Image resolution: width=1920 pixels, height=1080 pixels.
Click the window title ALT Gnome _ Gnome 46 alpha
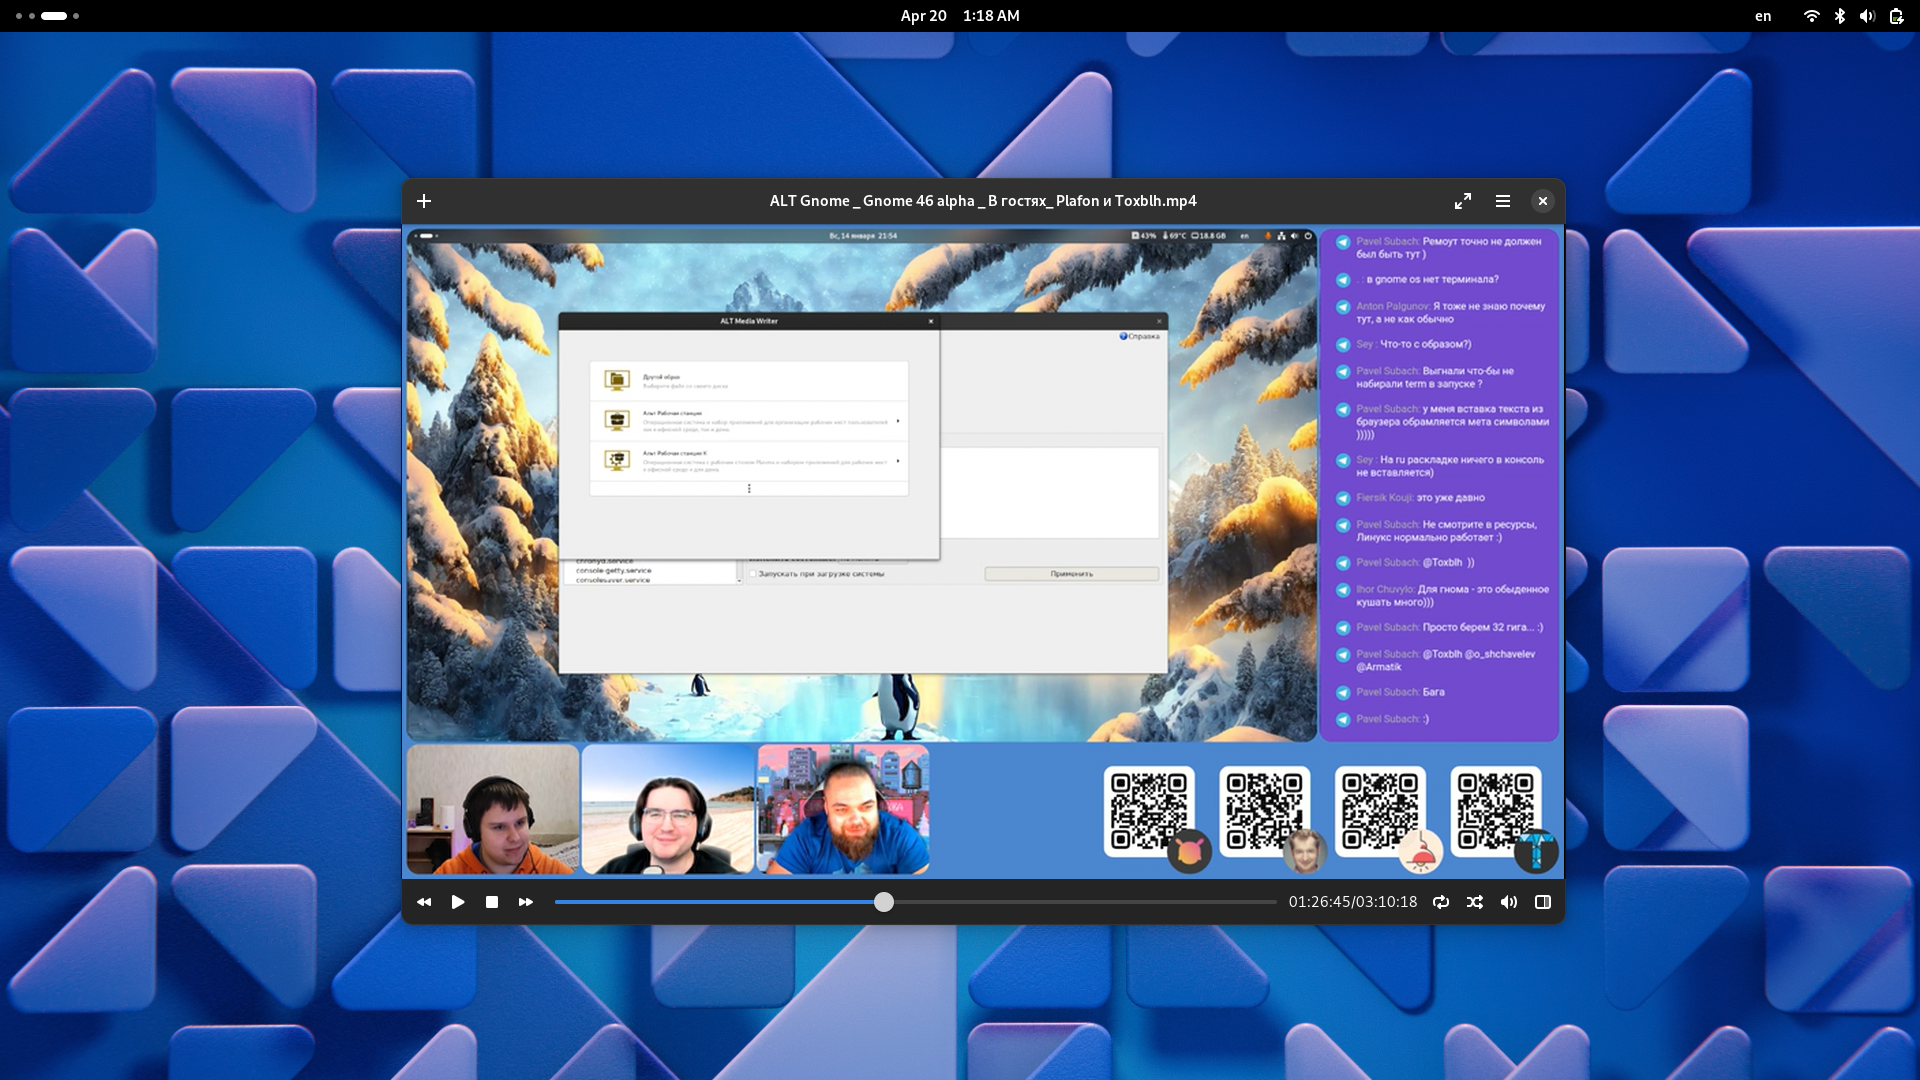coord(983,201)
